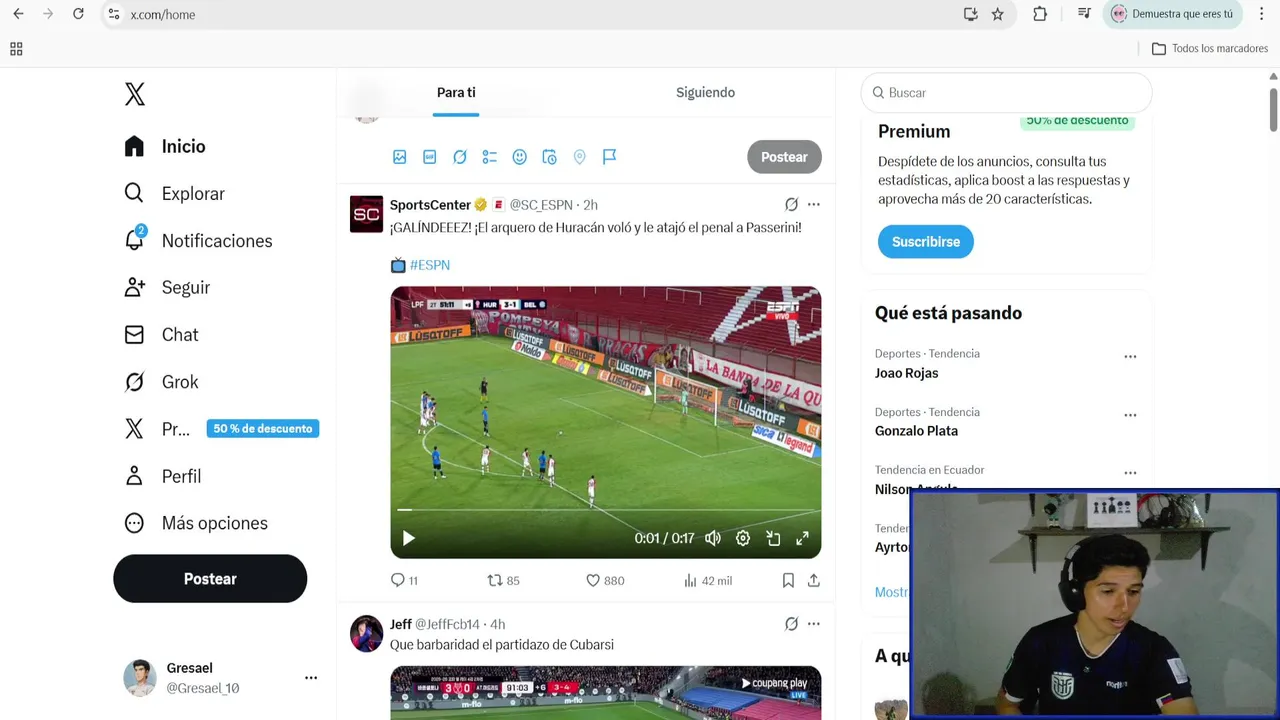Open Todos los marcadores folder
Viewport: 1280px width, 720px height.
1210,48
